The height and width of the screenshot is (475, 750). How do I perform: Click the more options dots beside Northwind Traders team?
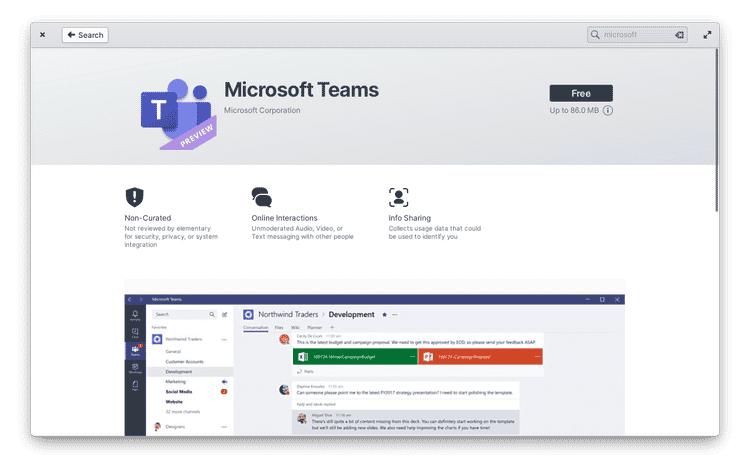(x=224, y=340)
